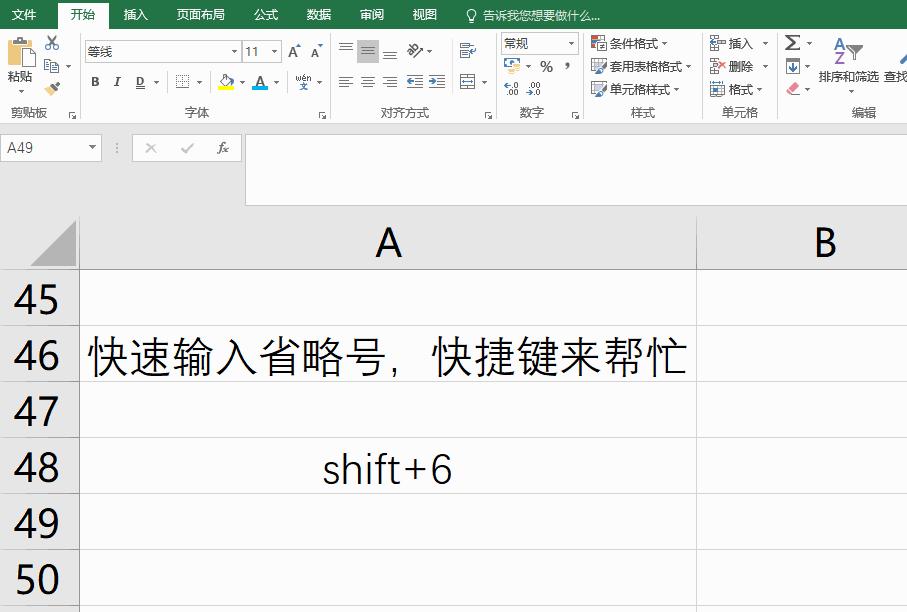
Task: Toggle italic formatting
Action: [116, 80]
